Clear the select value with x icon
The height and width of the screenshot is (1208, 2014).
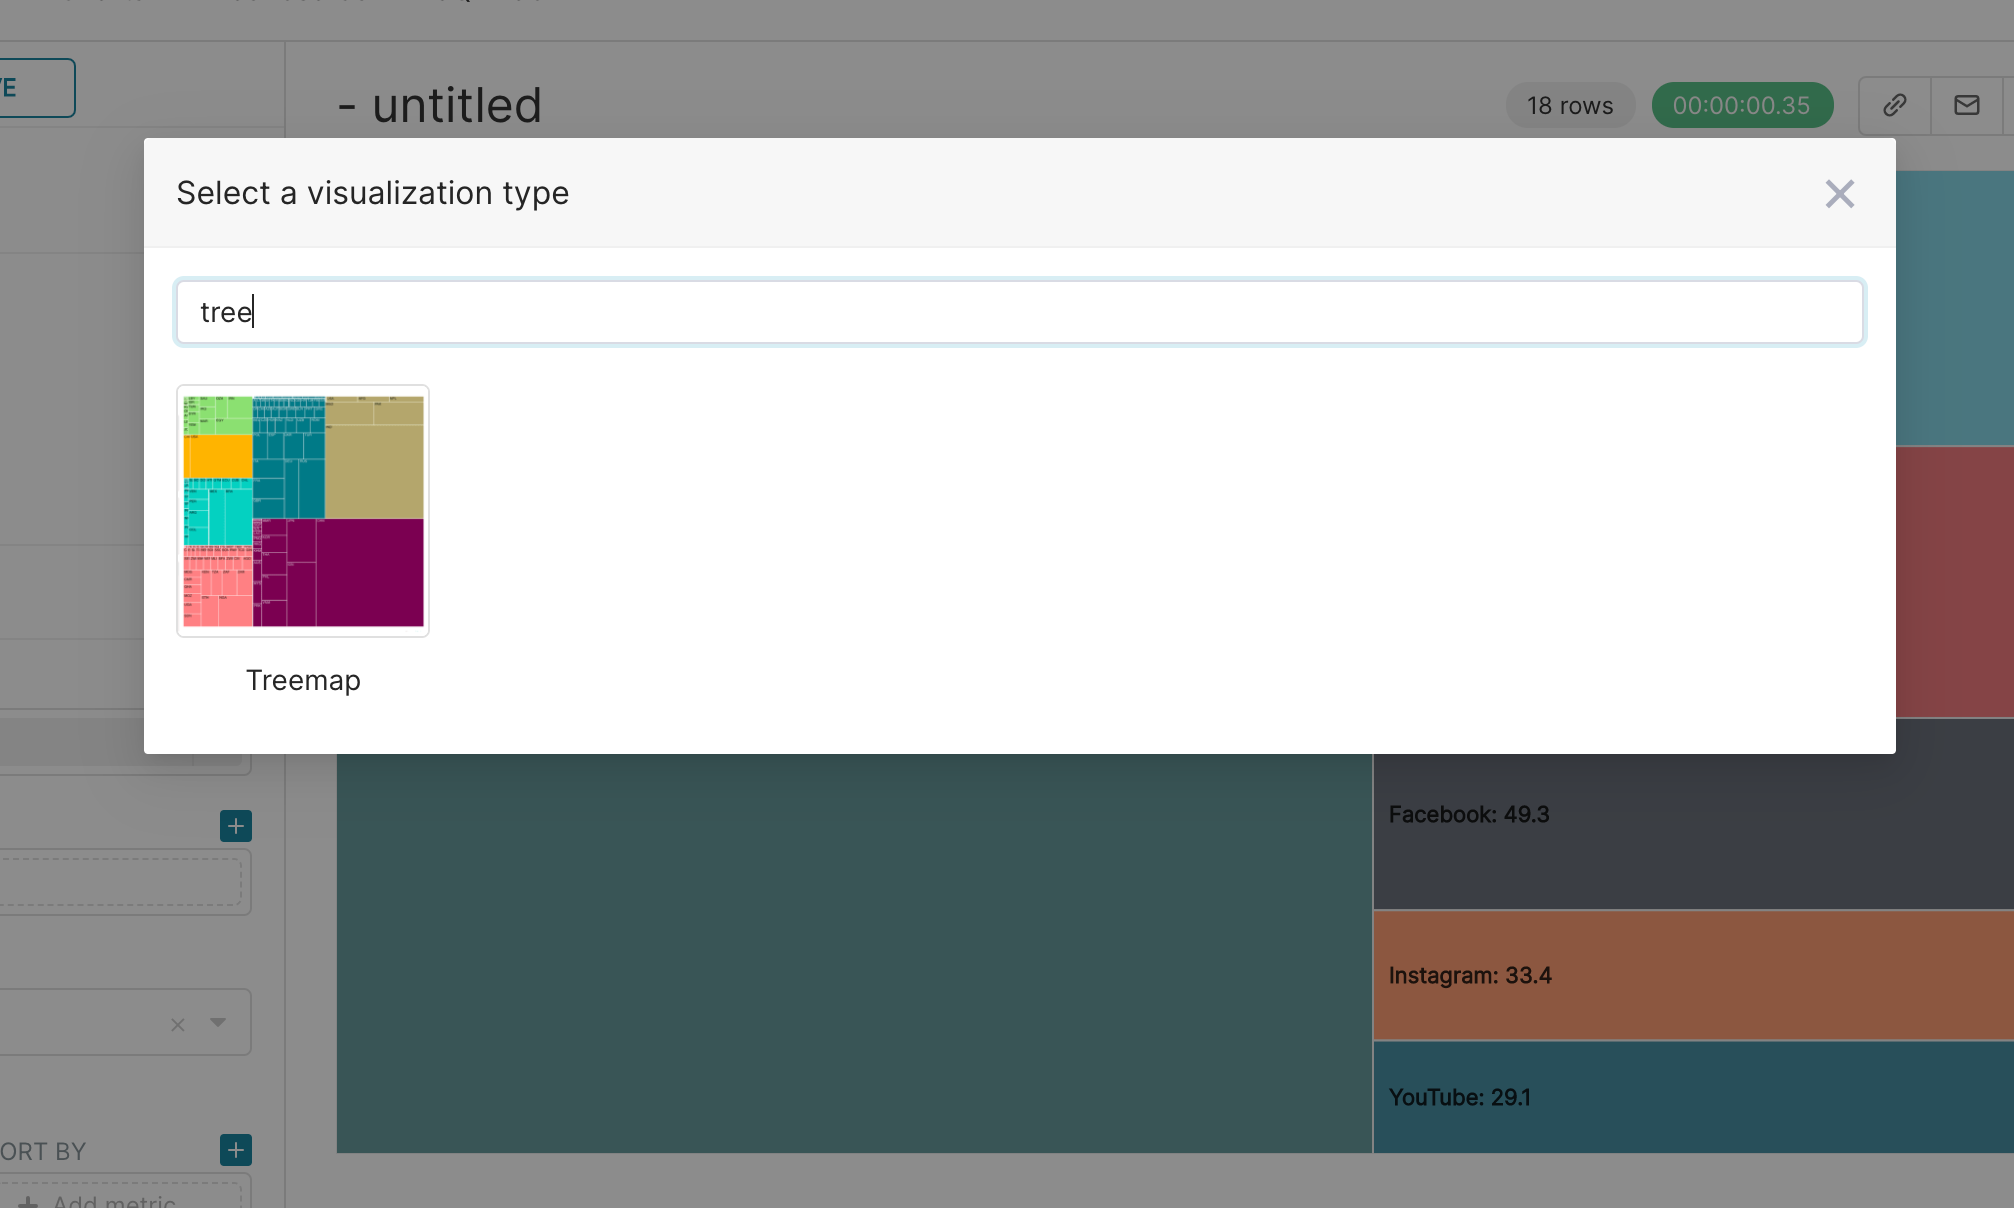pos(177,1024)
